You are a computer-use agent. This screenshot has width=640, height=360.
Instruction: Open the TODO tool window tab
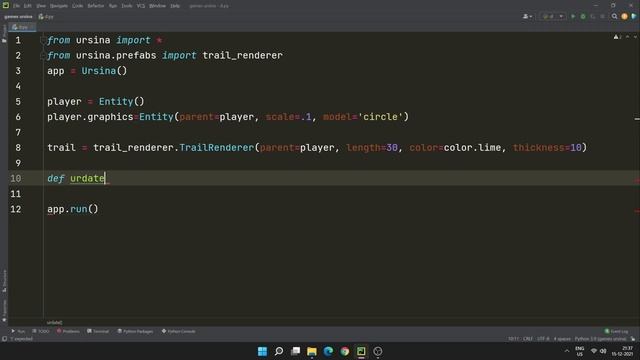point(41,331)
